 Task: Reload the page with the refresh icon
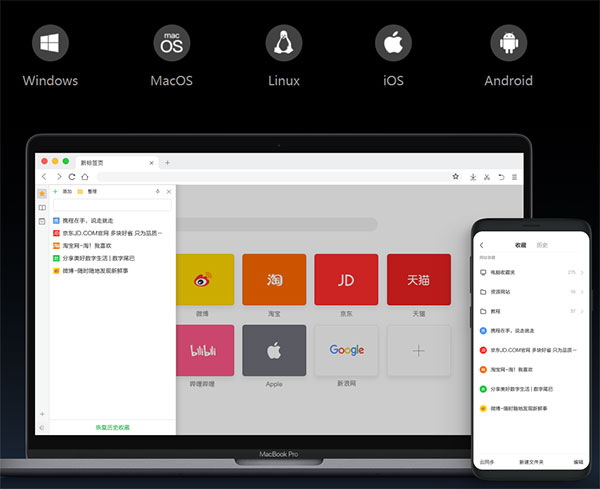(71, 177)
